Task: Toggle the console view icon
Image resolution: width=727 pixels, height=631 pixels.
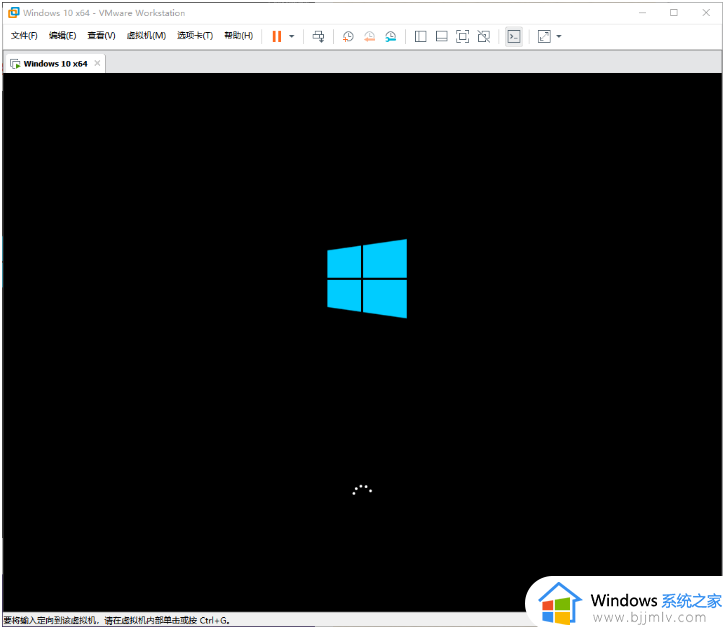Action: (x=514, y=37)
